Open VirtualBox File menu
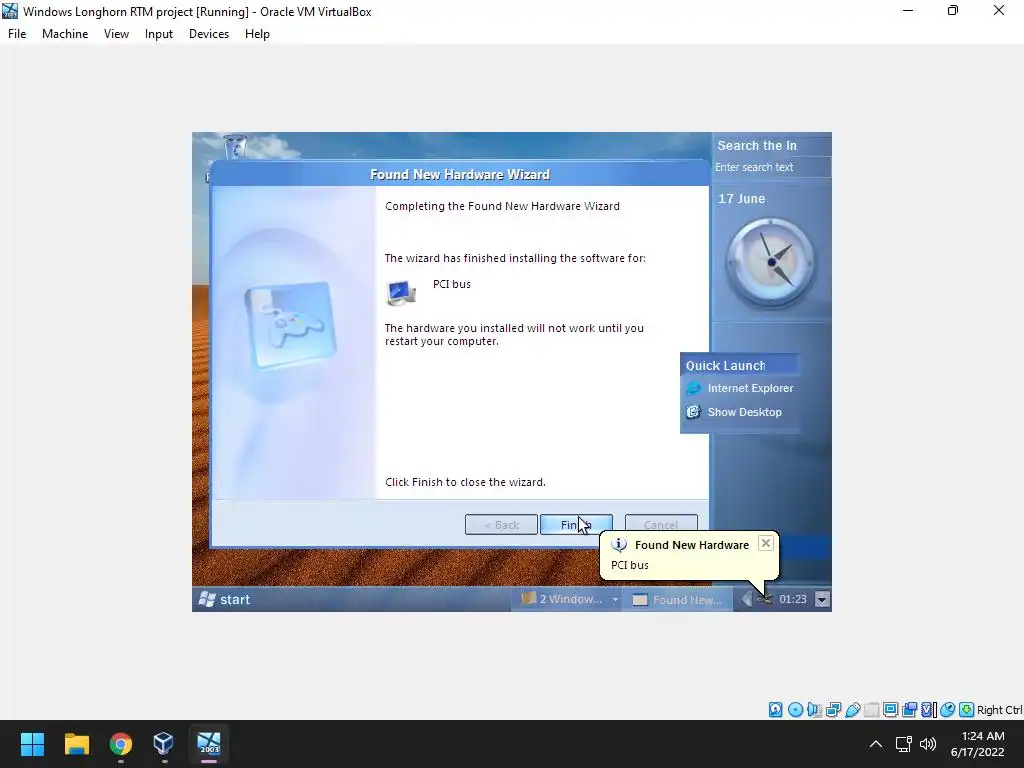The width and height of the screenshot is (1024, 768). click(x=17, y=34)
